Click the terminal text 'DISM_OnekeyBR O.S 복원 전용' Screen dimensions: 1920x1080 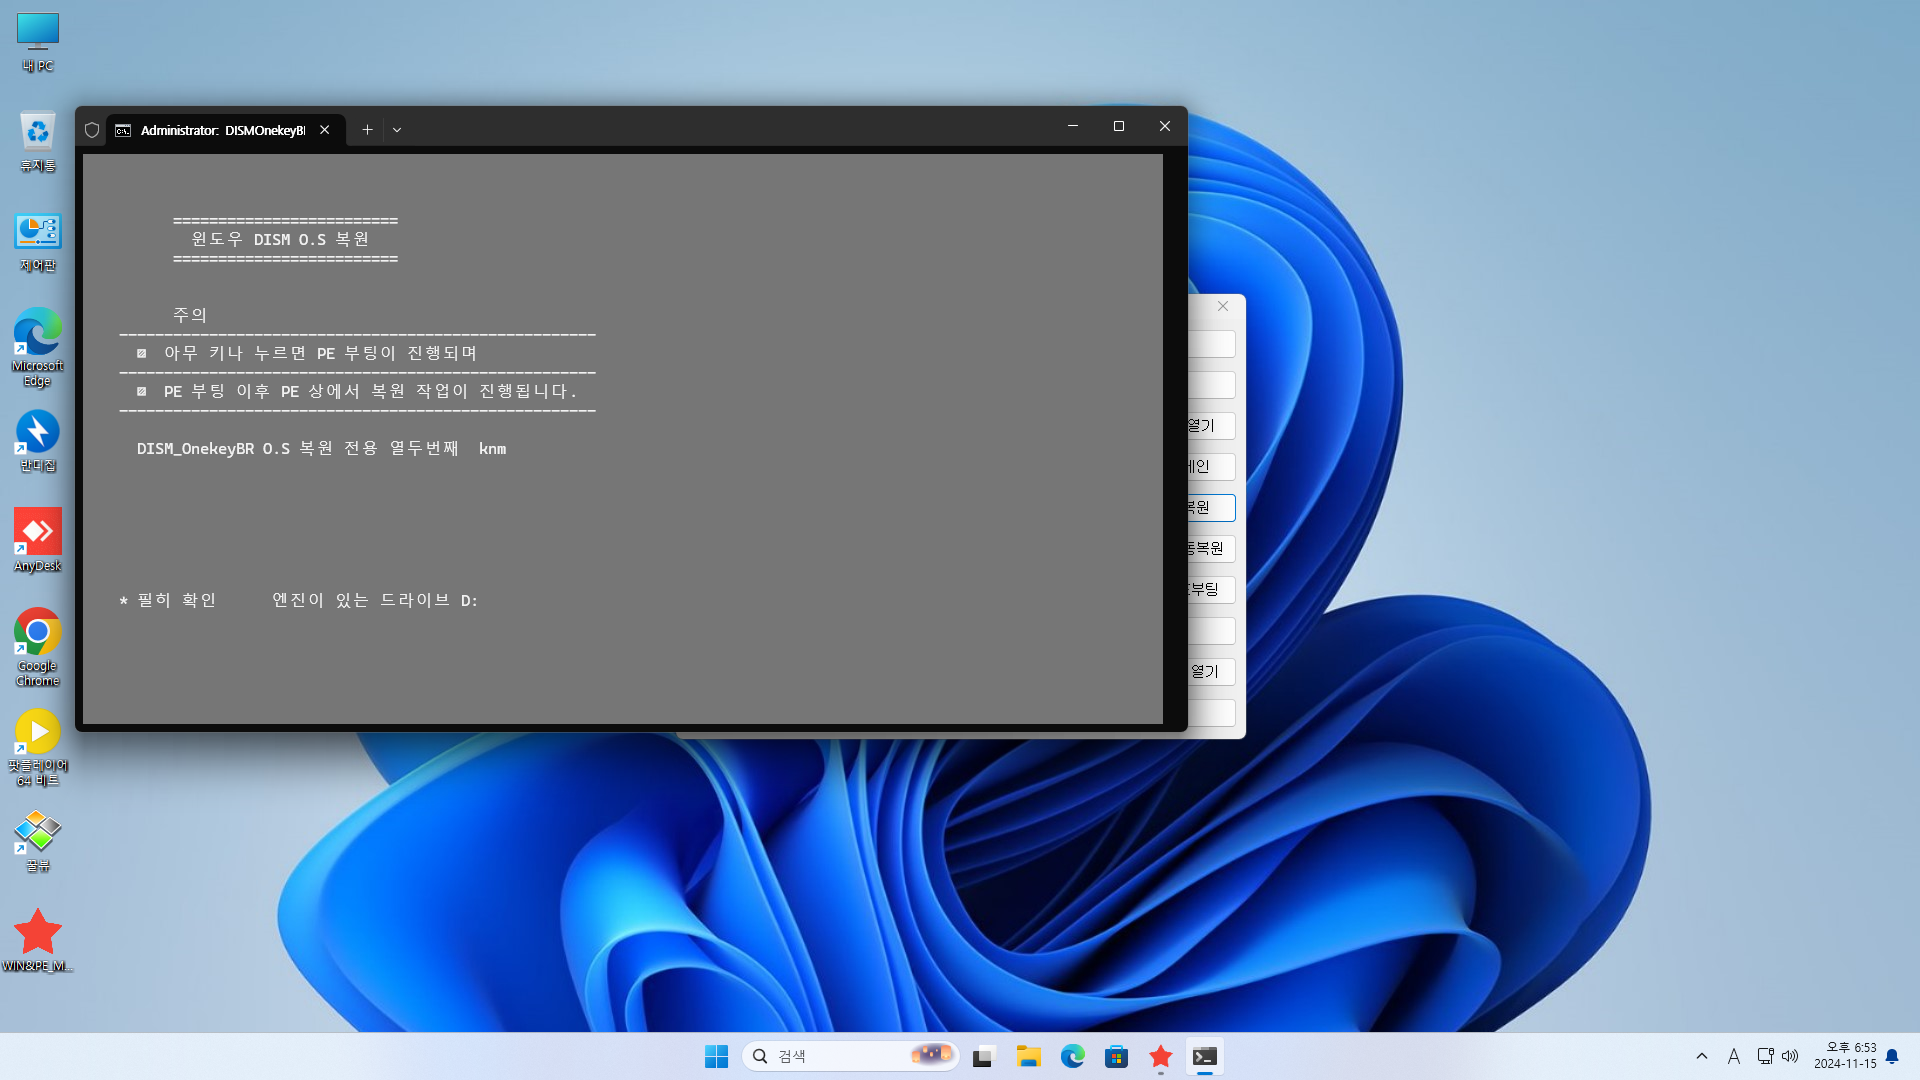257,449
